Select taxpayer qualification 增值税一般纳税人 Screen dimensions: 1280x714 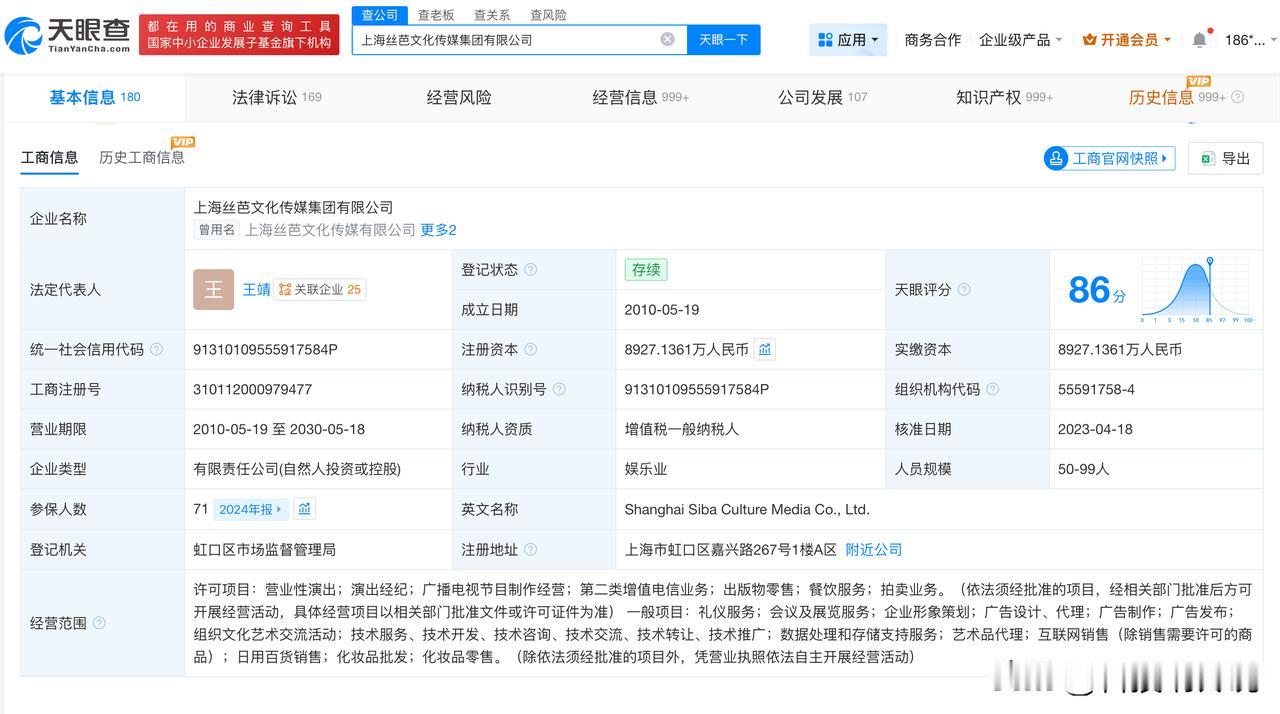[x=681, y=429]
